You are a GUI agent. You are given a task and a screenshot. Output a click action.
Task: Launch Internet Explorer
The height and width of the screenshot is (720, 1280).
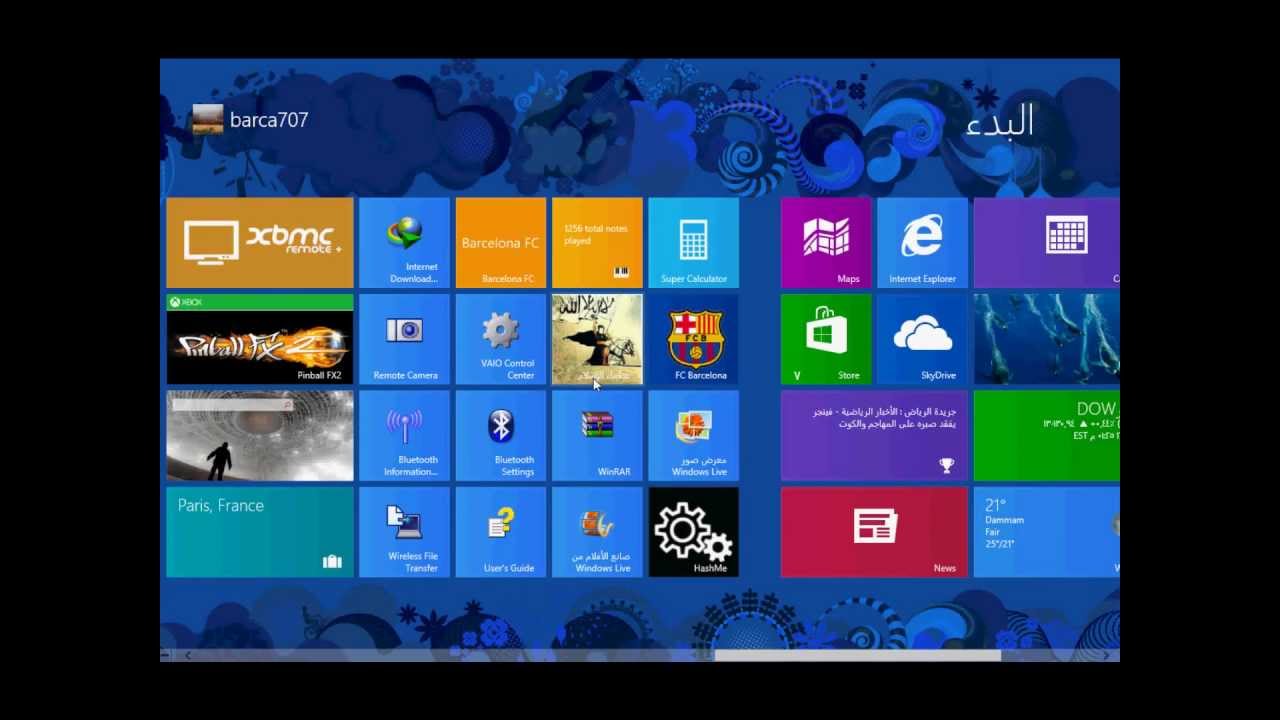(922, 243)
